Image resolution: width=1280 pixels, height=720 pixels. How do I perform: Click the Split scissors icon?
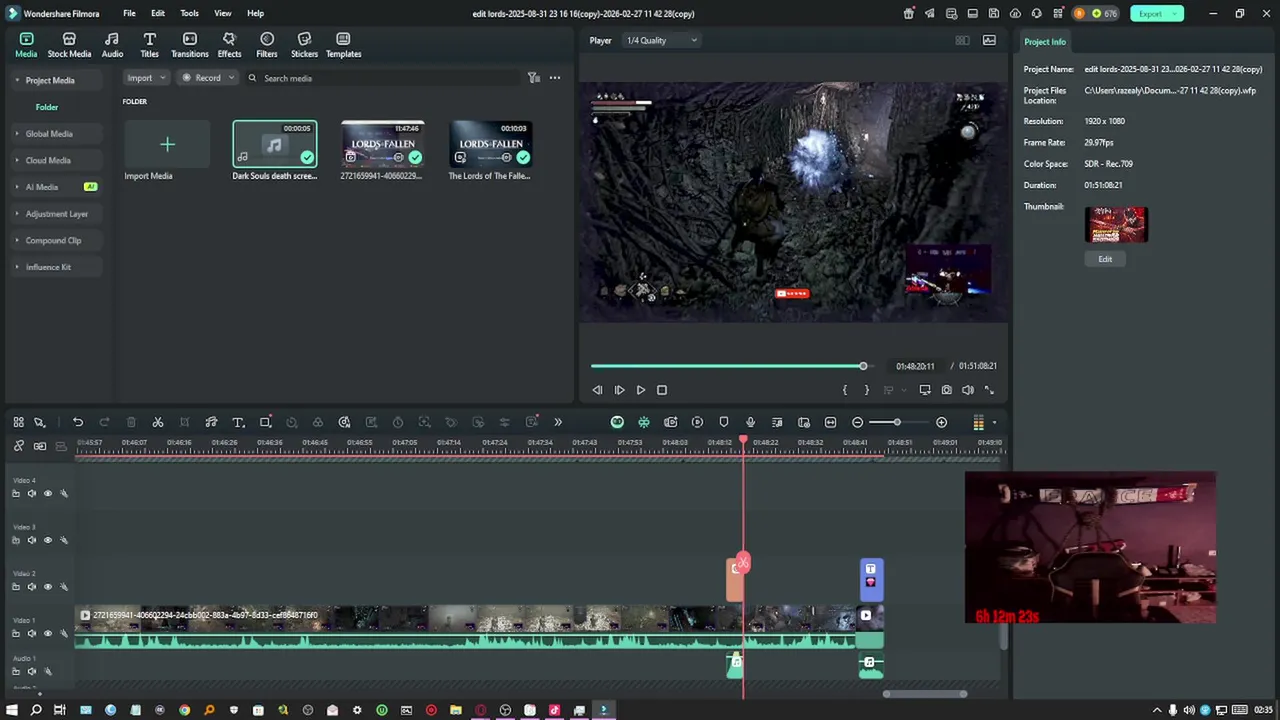tap(157, 422)
